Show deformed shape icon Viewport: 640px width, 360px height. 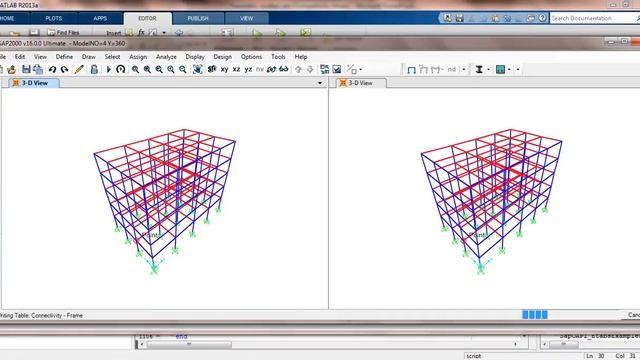[423, 70]
